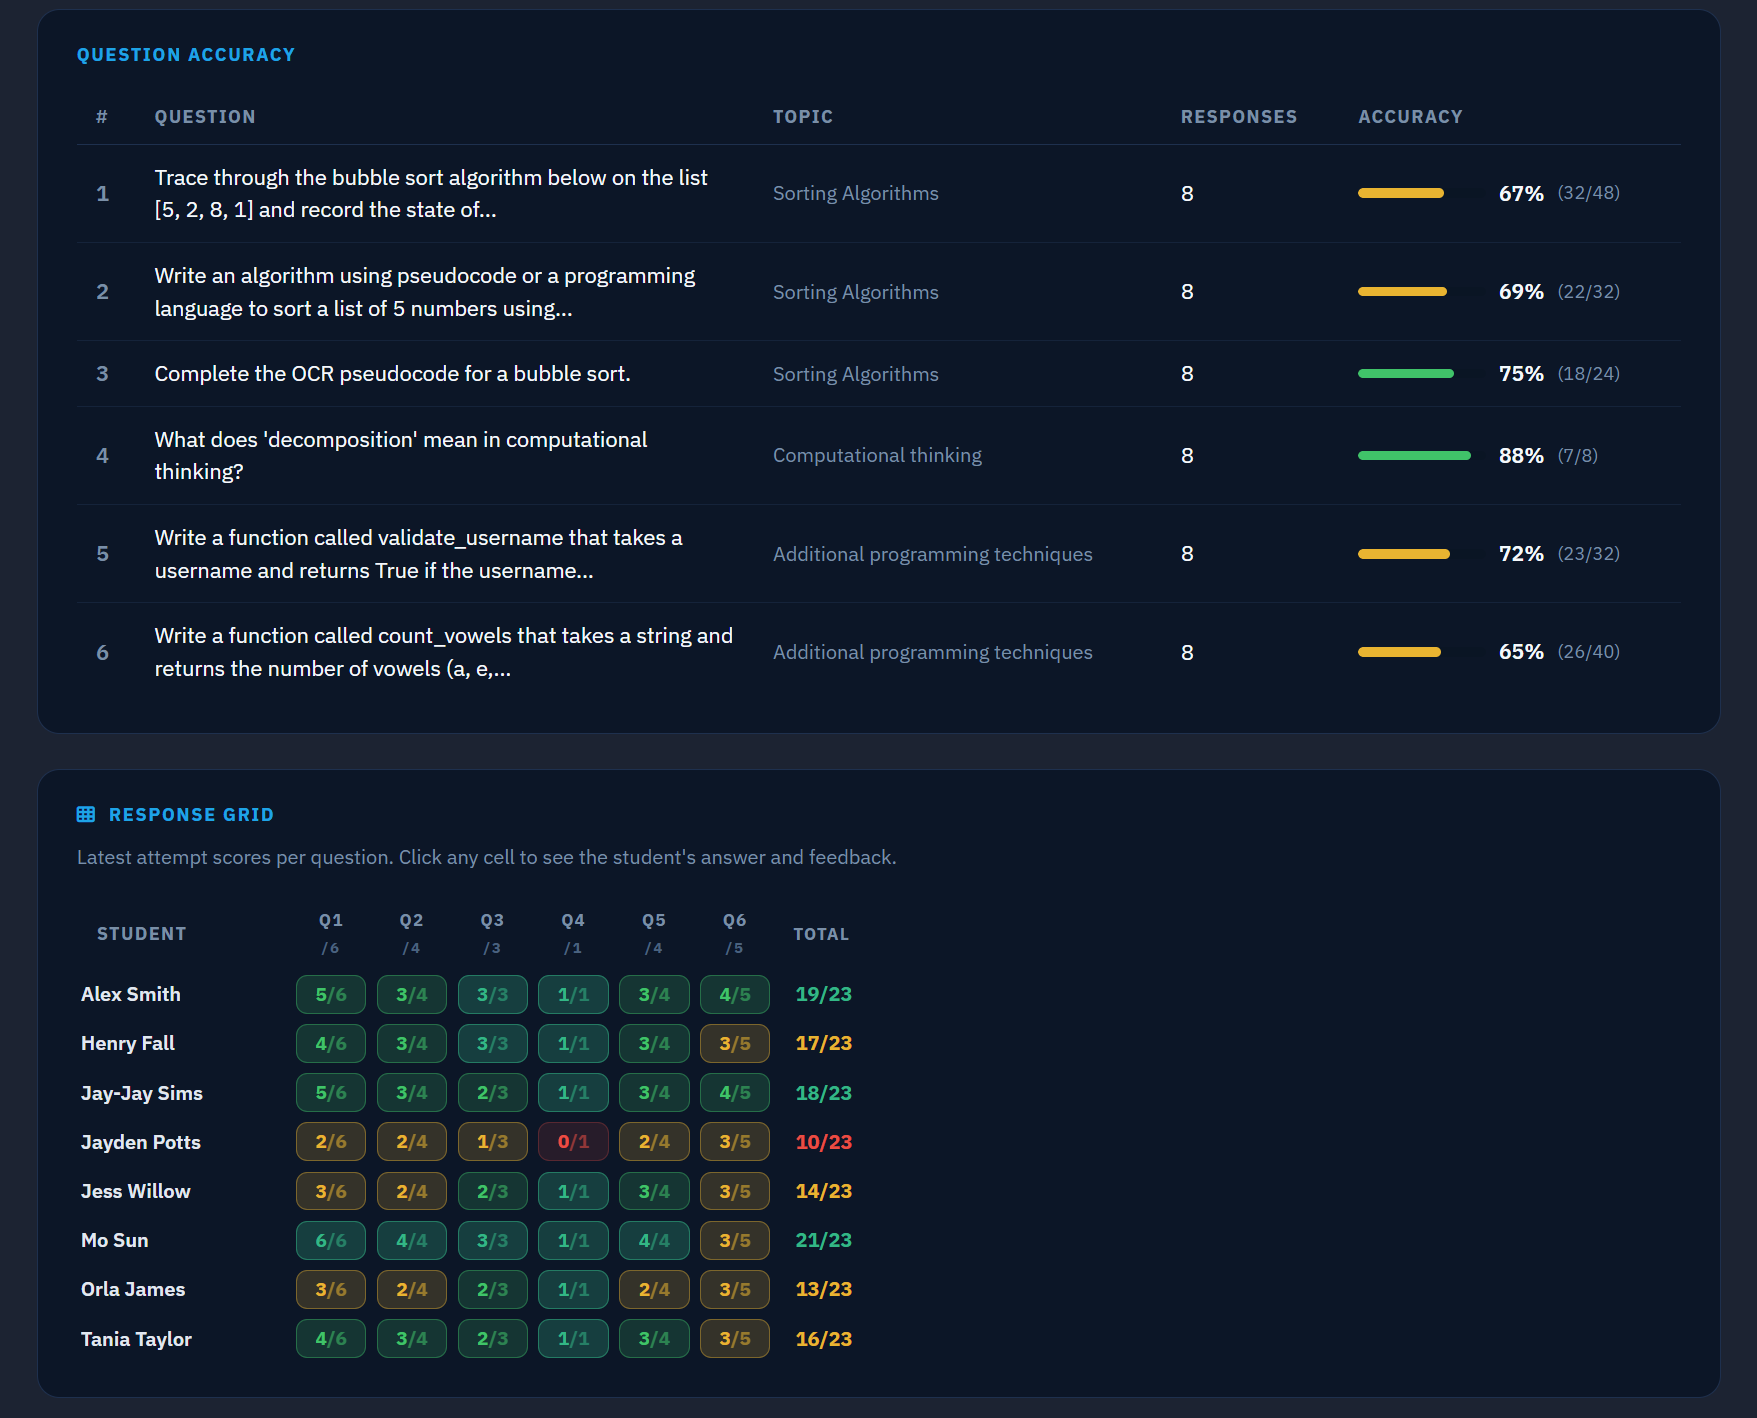Open Tania Taylor's Q3 score cell 2/3
This screenshot has width=1757, height=1418.
(x=492, y=1338)
